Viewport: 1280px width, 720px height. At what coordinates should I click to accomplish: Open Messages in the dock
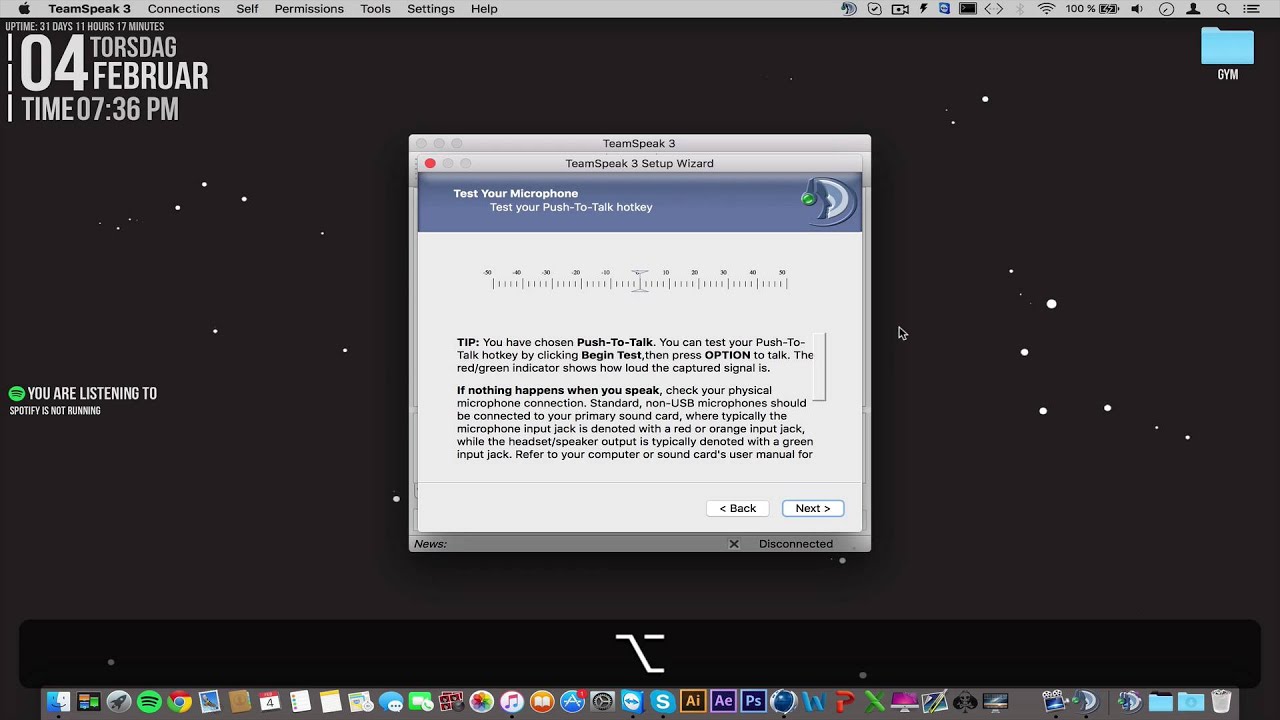pos(391,702)
